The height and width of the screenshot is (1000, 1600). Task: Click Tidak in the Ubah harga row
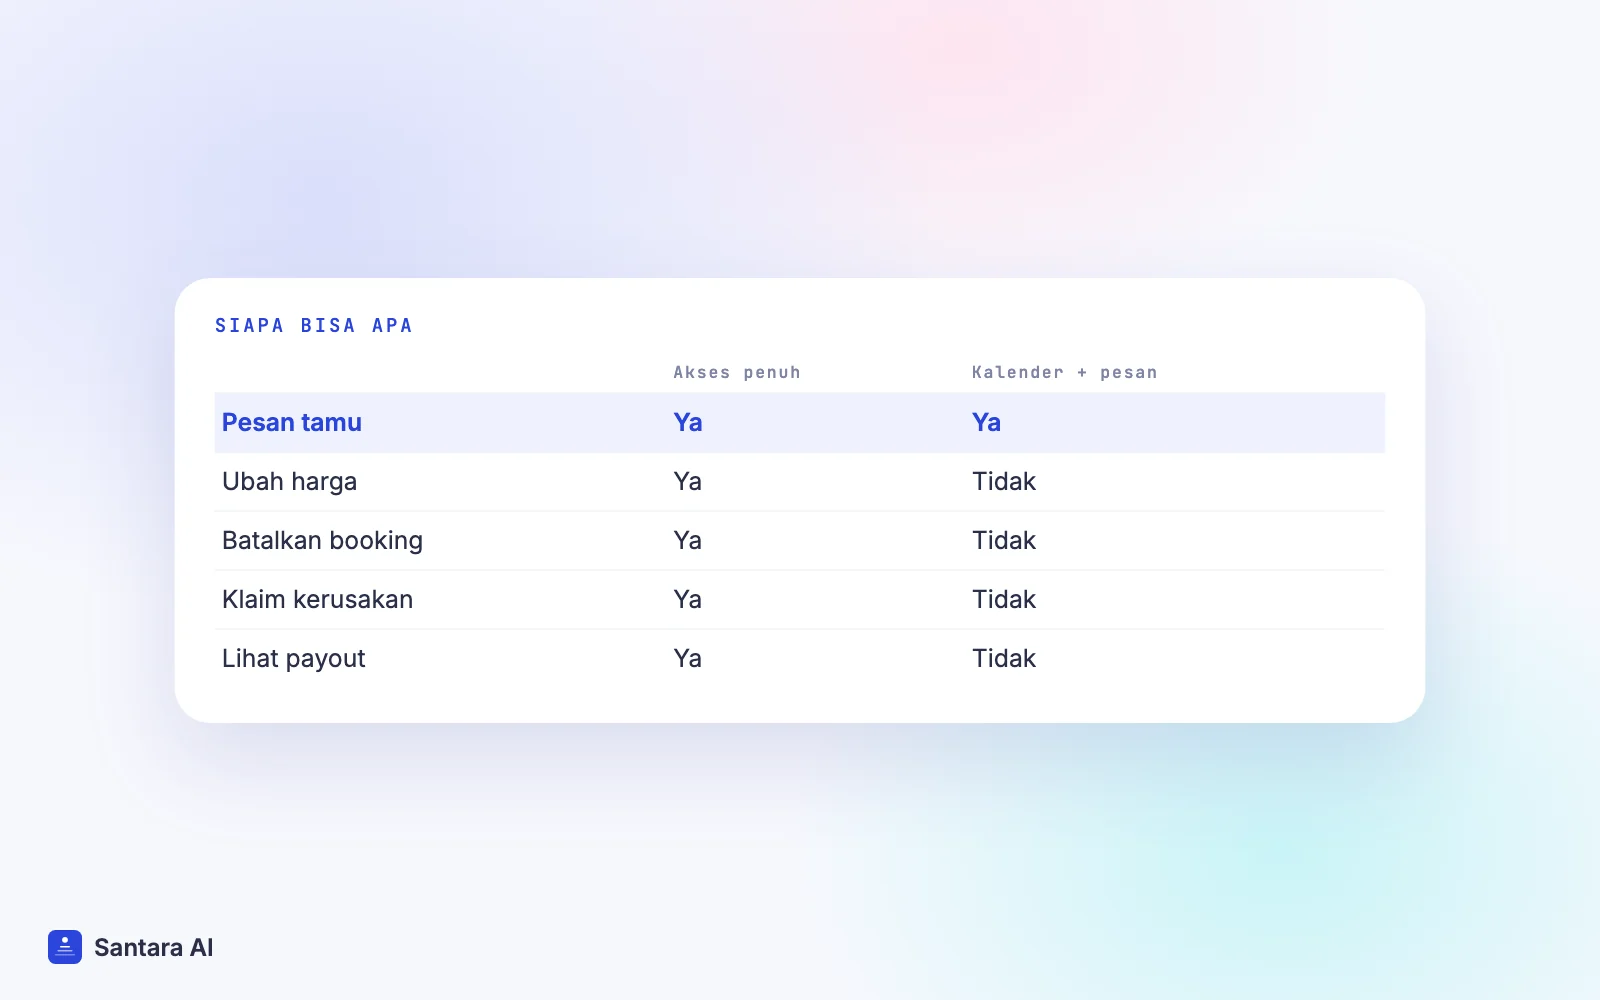coord(1004,481)
